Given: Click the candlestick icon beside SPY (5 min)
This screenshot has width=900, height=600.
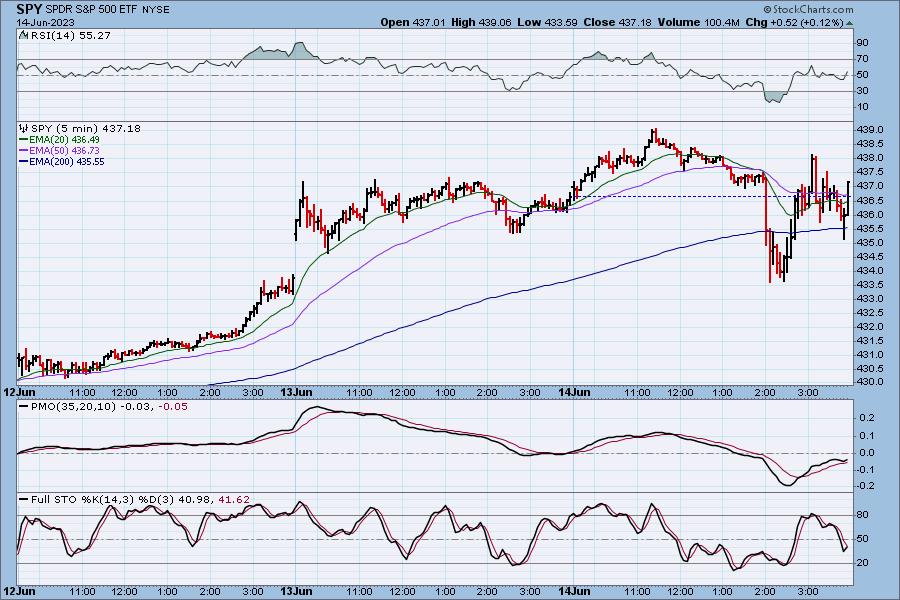Looking at the screenshot, I should coord(24,128).
